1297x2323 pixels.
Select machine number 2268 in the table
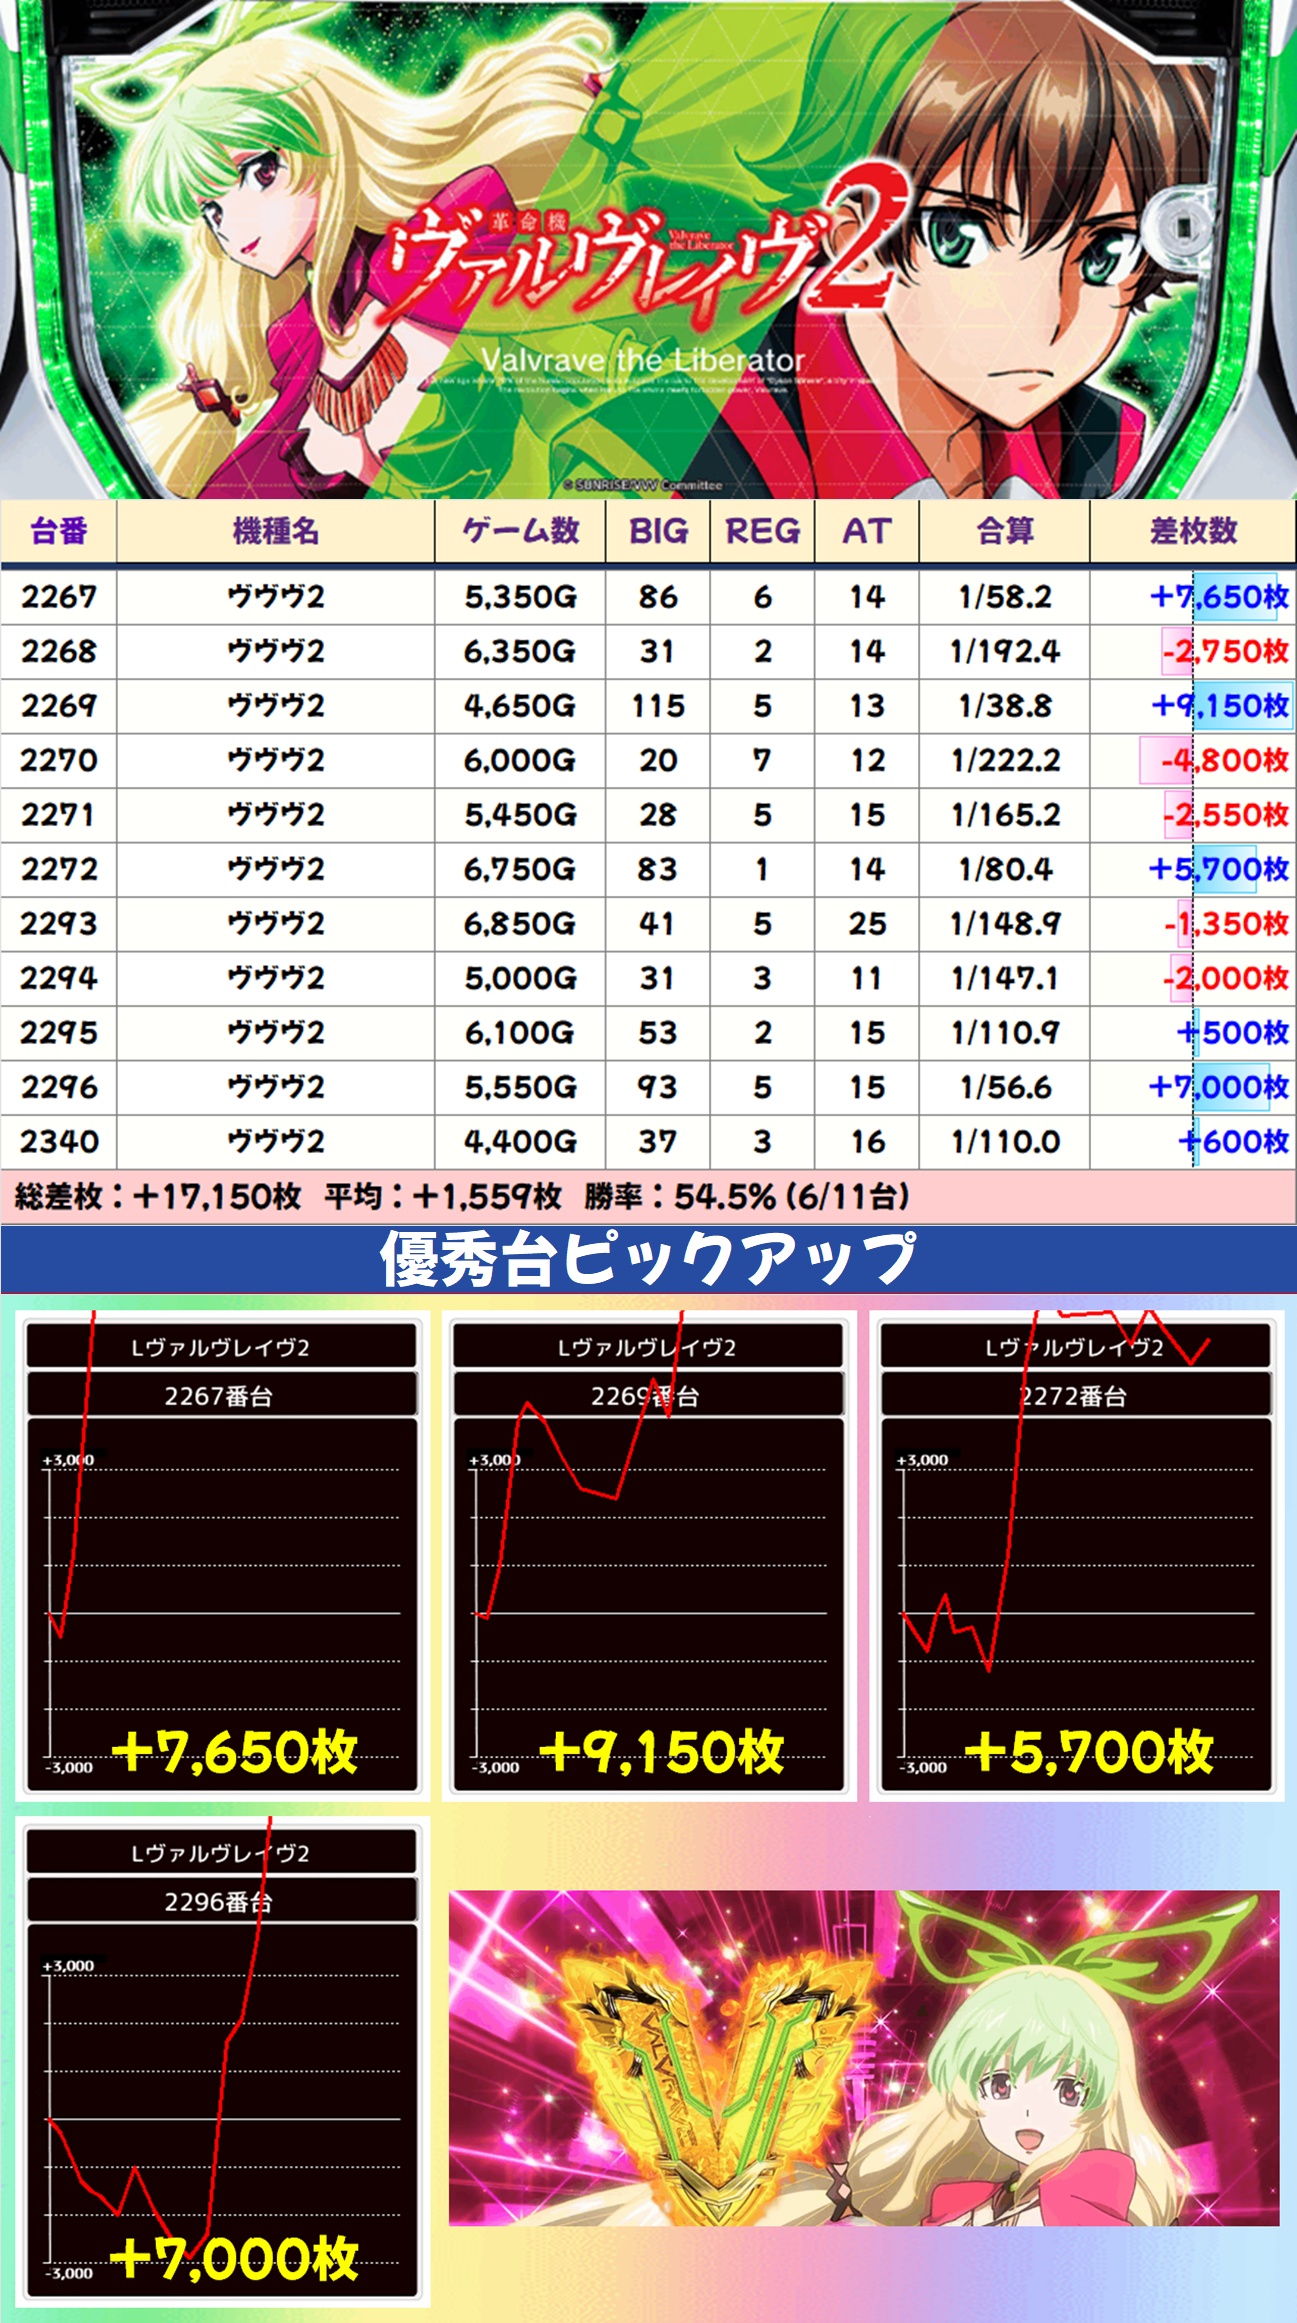(x=59, y=652)
